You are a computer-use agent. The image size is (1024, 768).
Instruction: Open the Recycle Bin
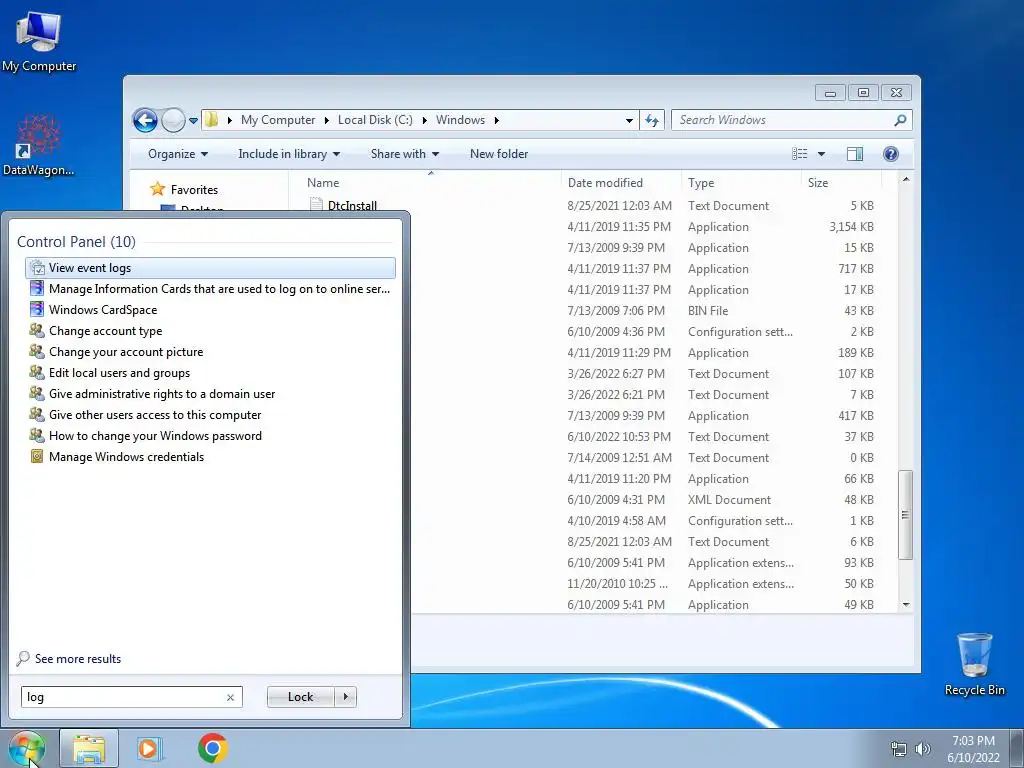(x=974, y=664)
